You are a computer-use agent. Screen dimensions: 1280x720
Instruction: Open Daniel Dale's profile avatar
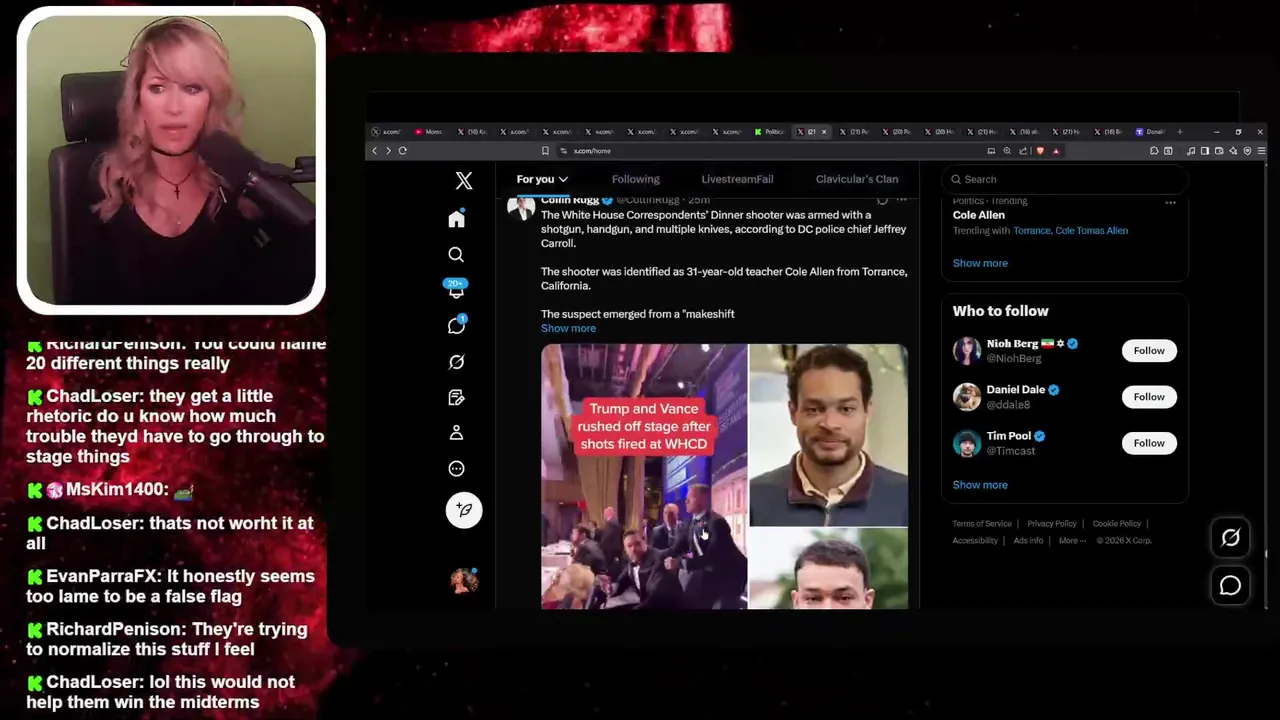pyautogui.click(x=967, y=397)
